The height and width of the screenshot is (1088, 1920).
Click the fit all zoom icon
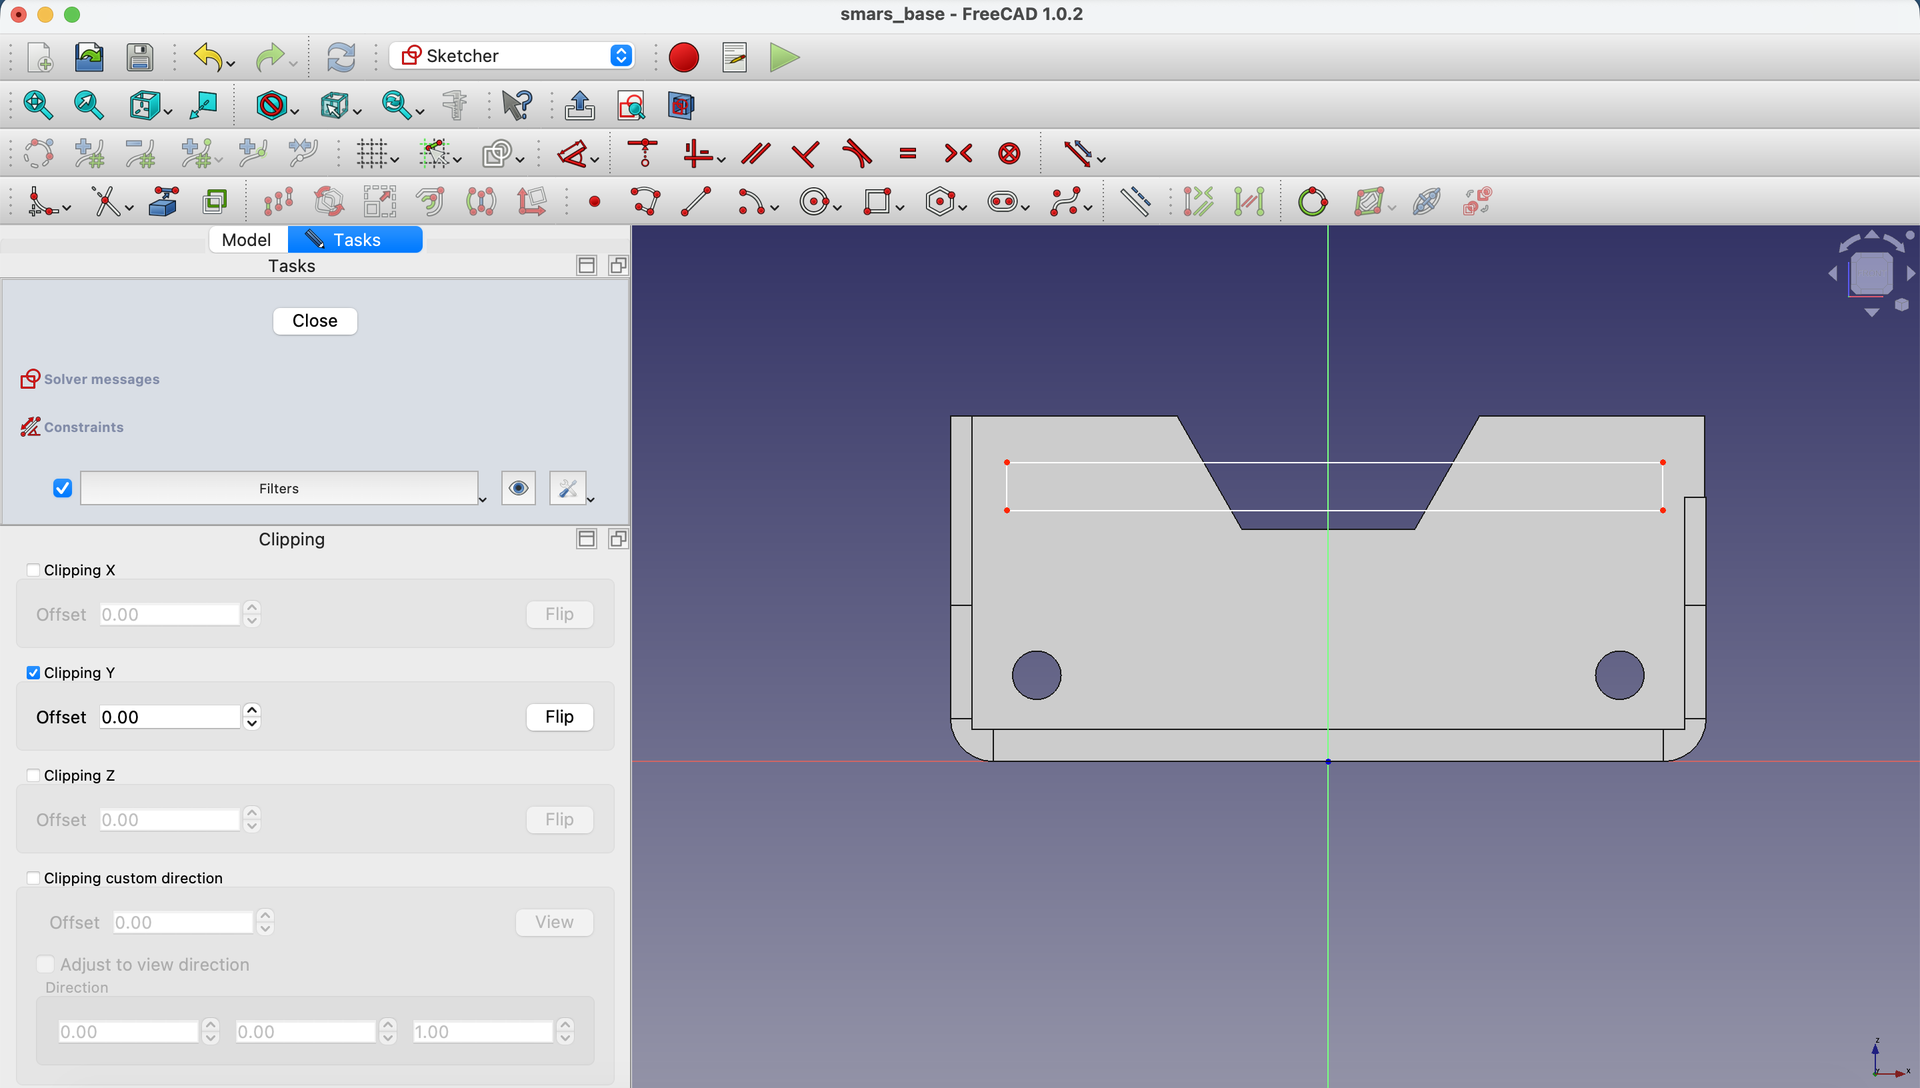(38, 105)
